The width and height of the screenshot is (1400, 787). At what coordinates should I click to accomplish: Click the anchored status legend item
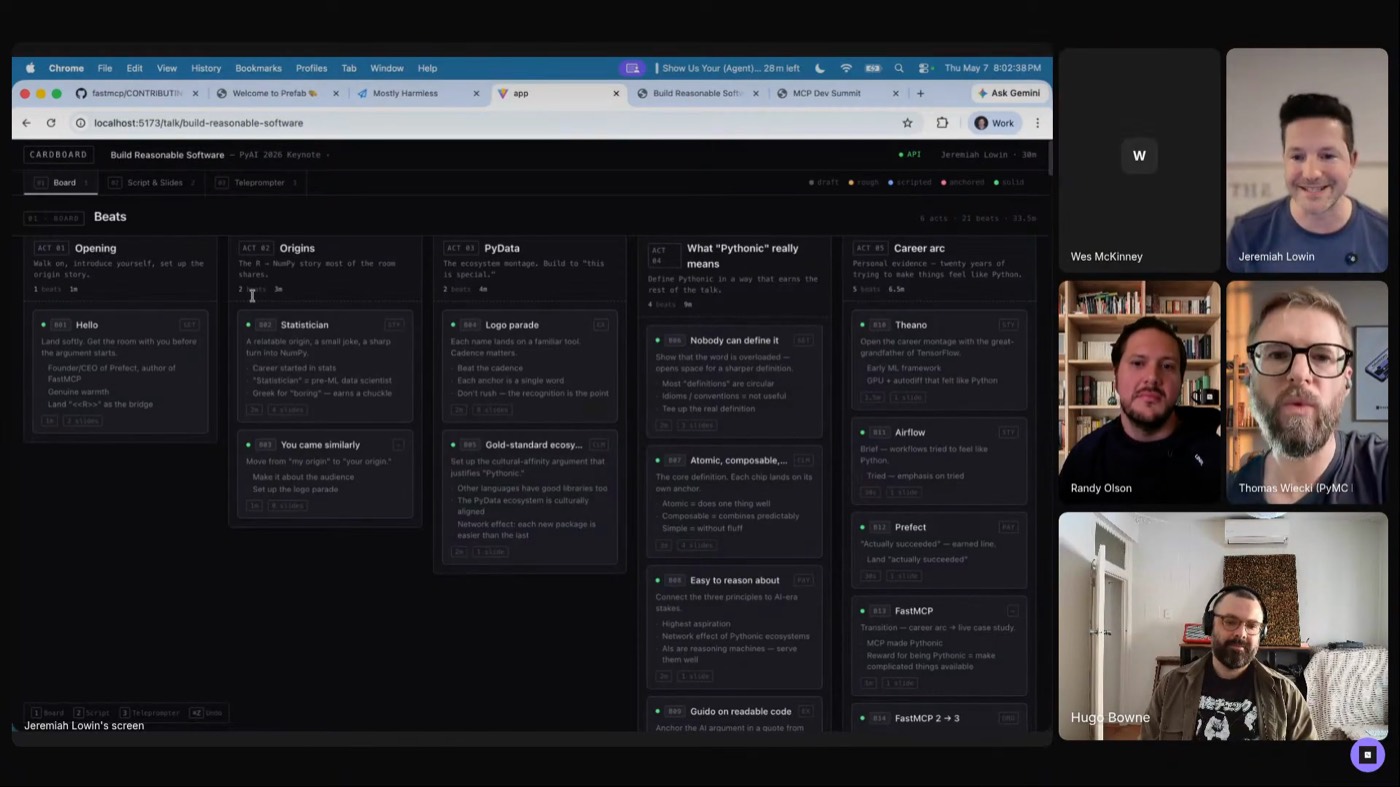click(x=962, y=183)
